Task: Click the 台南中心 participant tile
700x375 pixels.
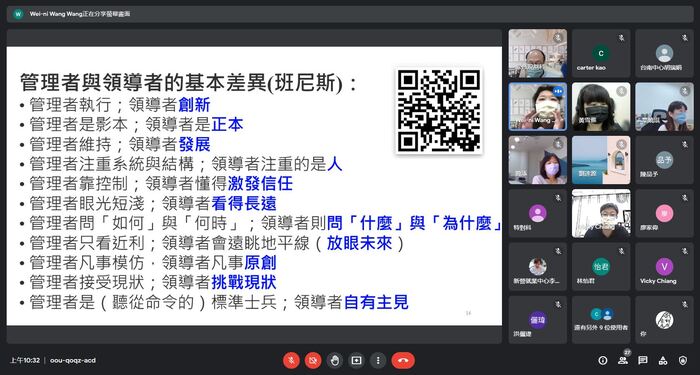Action: (664, 54)
